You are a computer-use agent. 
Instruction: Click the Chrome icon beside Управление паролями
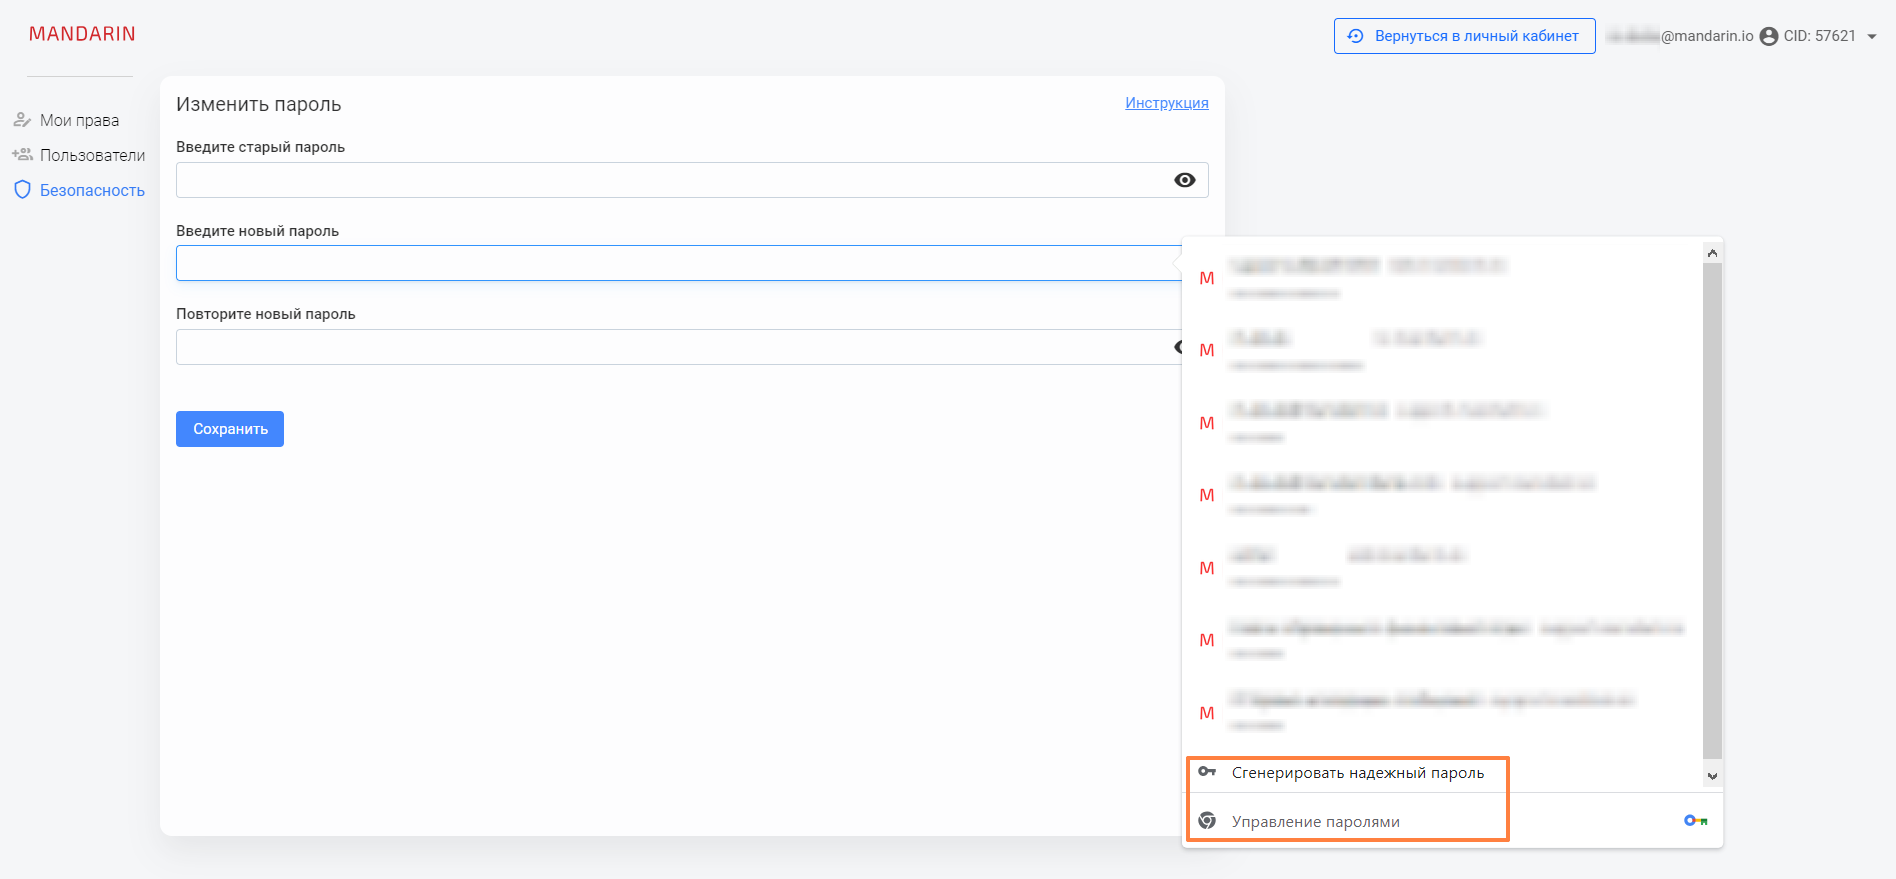tap(1207, 821)
